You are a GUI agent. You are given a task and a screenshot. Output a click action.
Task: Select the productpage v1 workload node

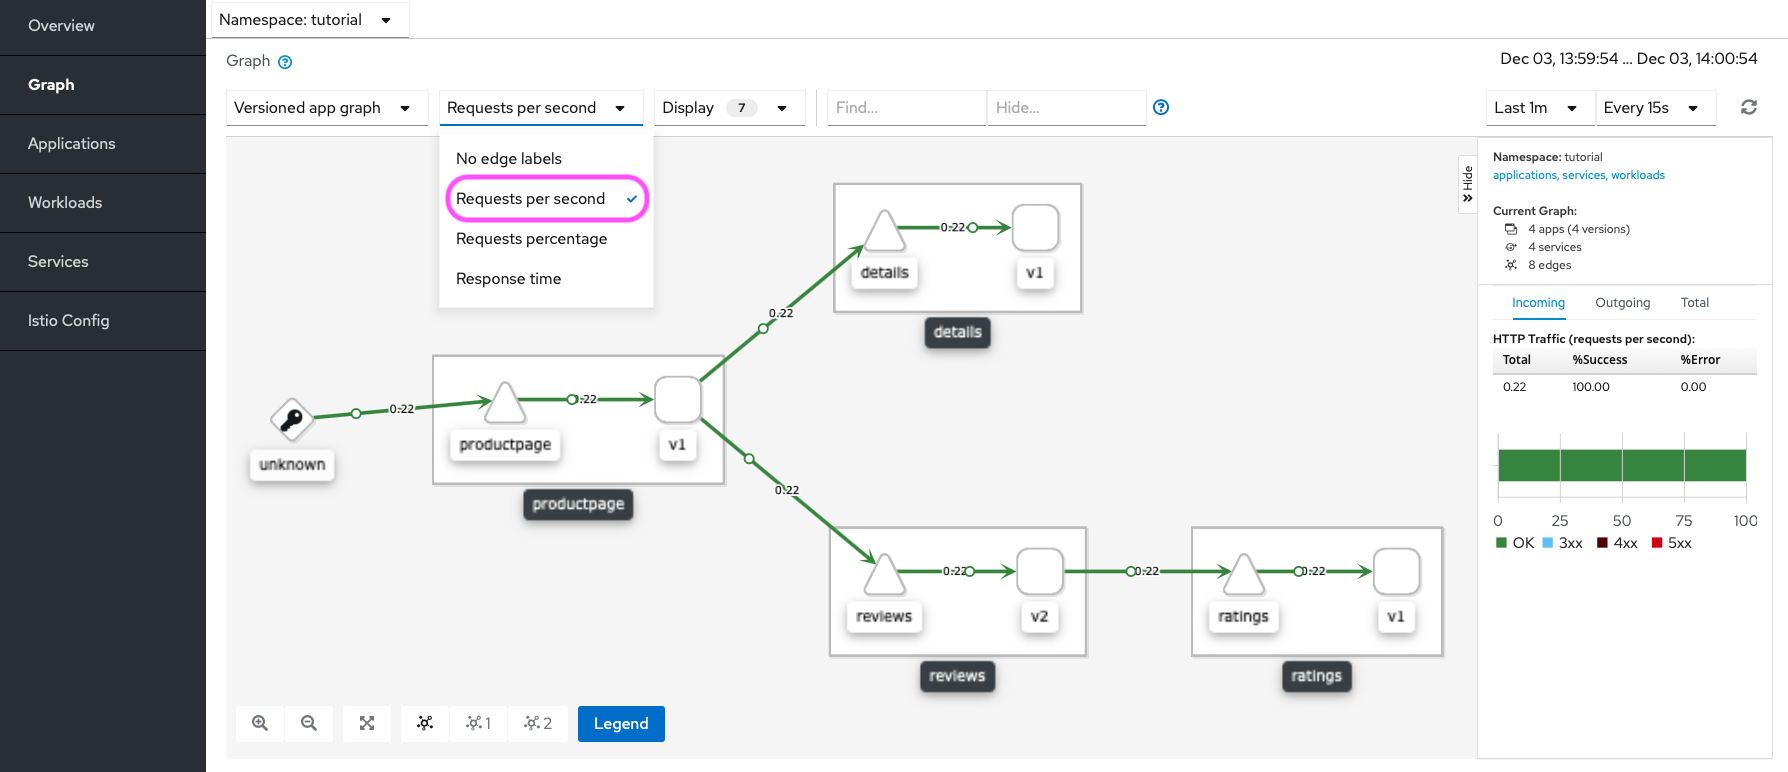(x=678, y=400)
